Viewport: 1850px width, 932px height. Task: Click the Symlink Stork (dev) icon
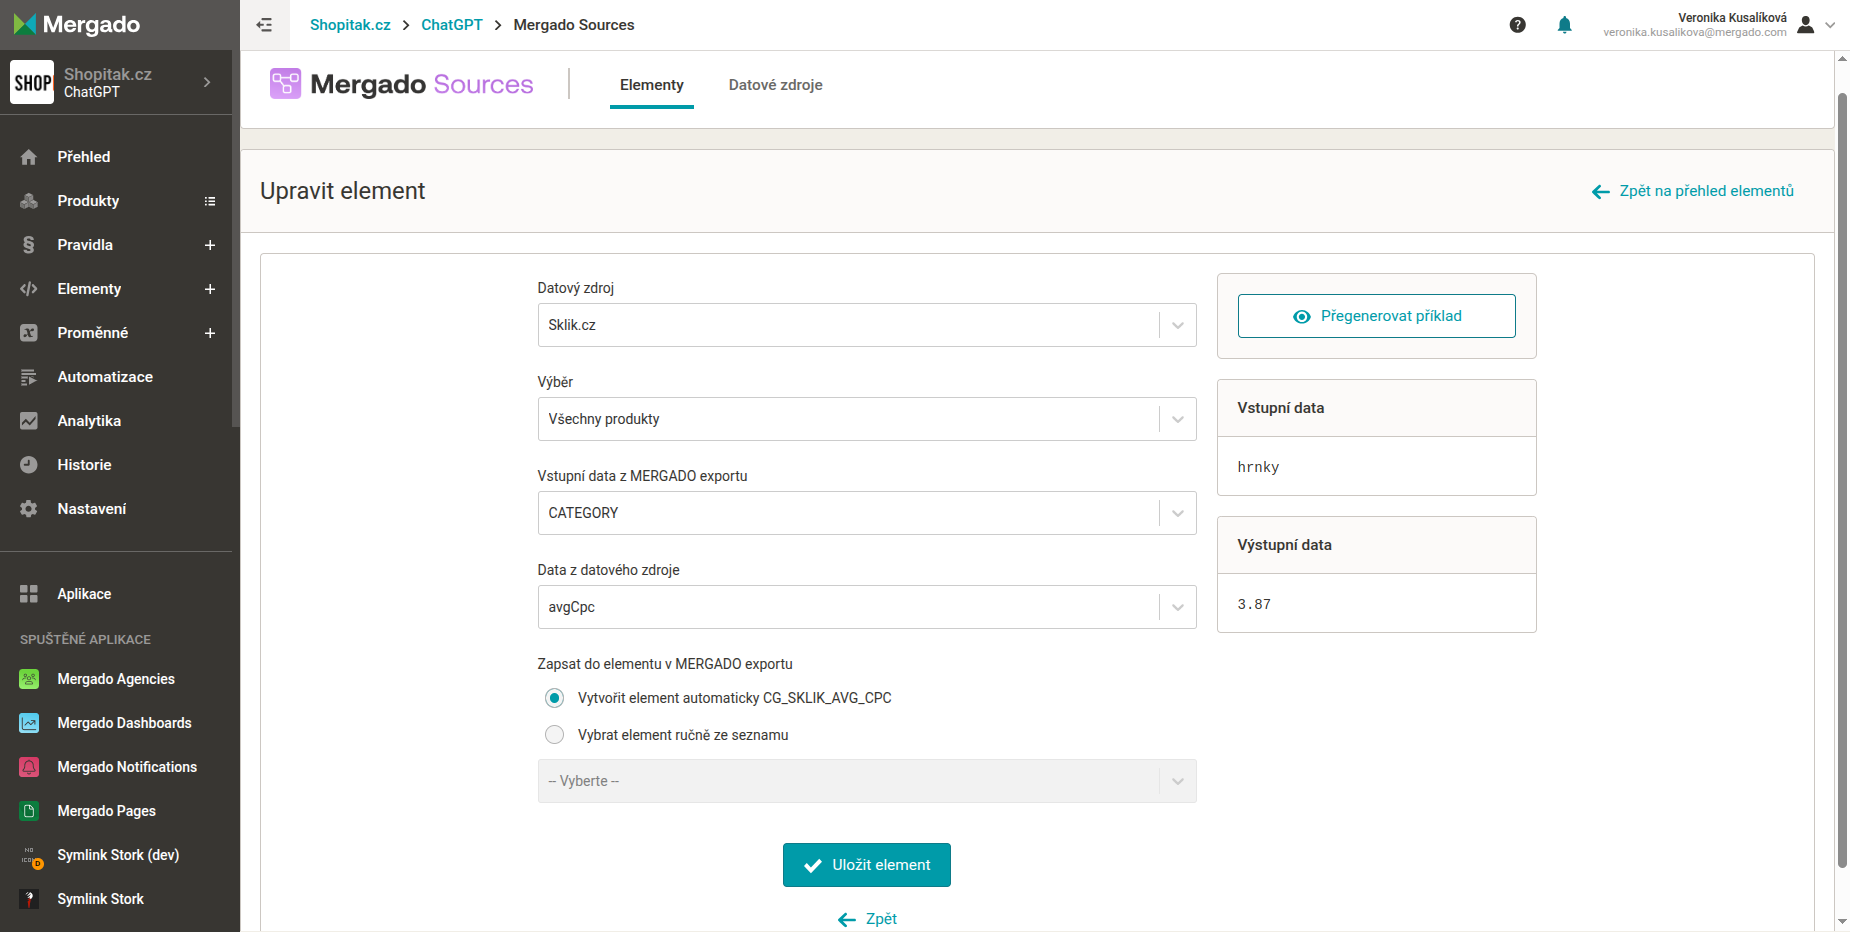pos(30,856)
